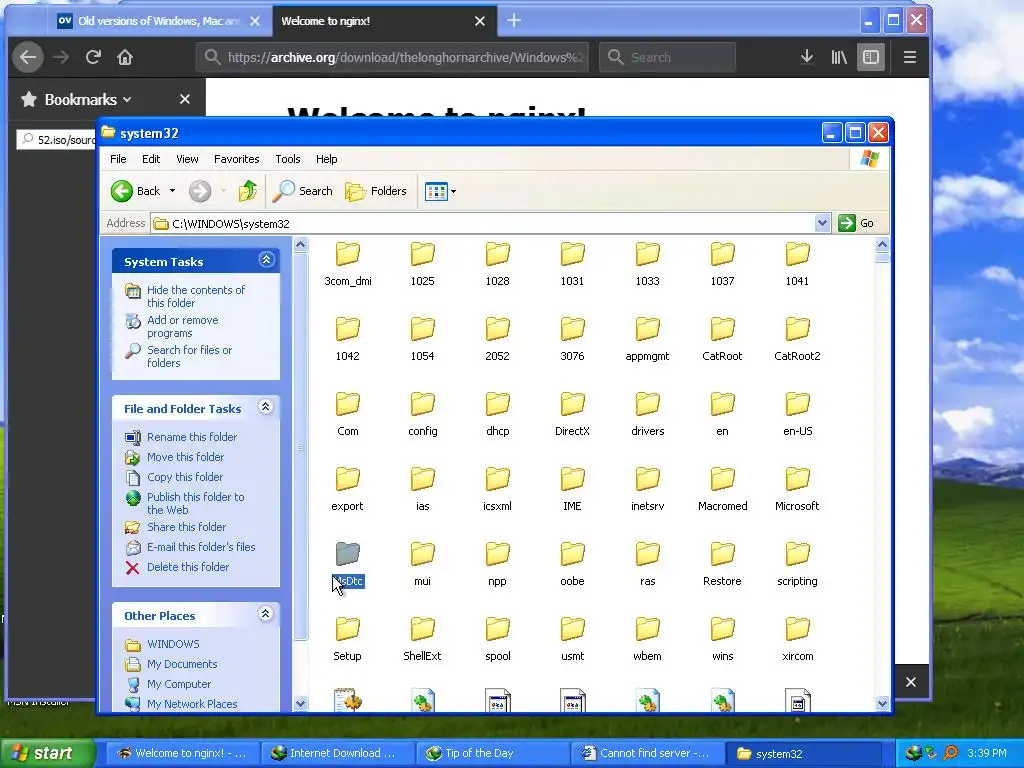The width and height of the screenshot is (1024, 768).
Task: Reload the page in the browser window
Action: (93, 57)
